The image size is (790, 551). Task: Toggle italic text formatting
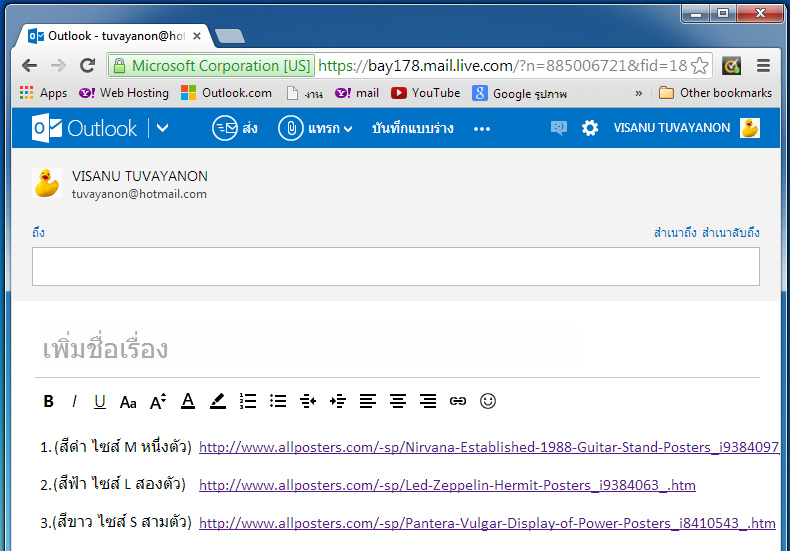[x=74, y=401]
